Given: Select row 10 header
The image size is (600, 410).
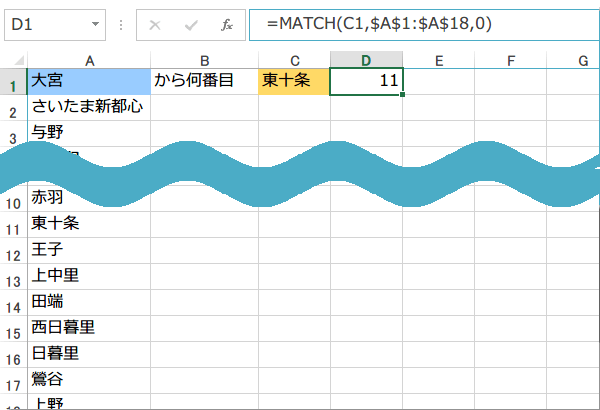Looking at the screenshot, I should (13, 199).
